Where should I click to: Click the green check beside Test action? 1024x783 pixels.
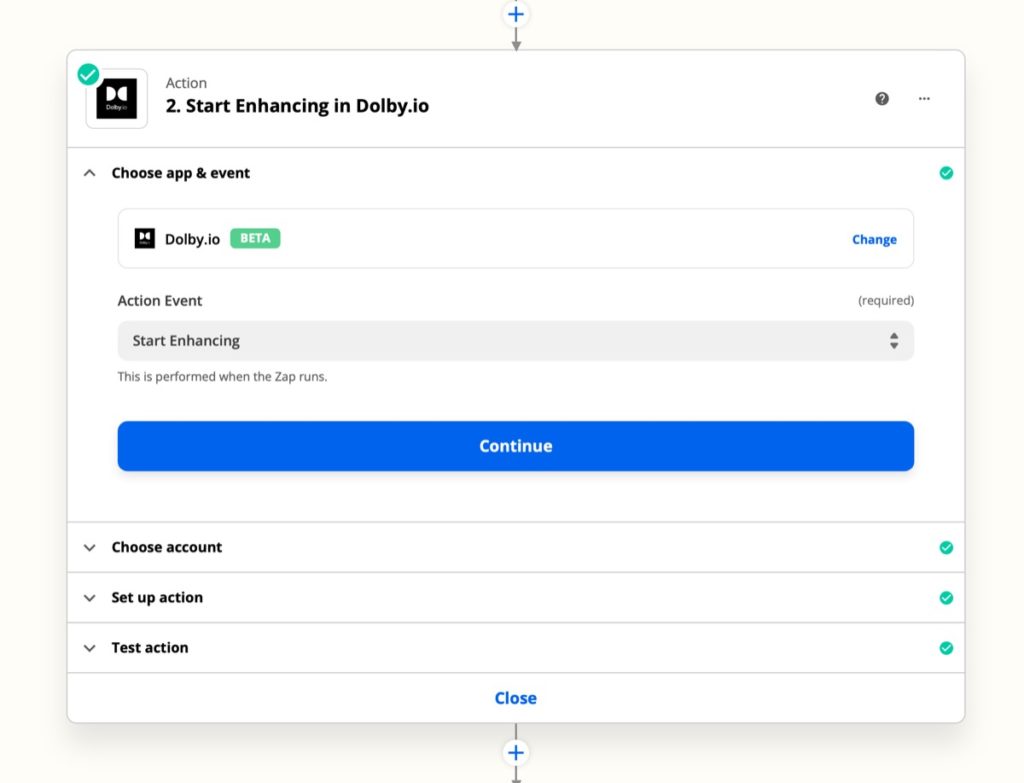(x=946, y=648)
